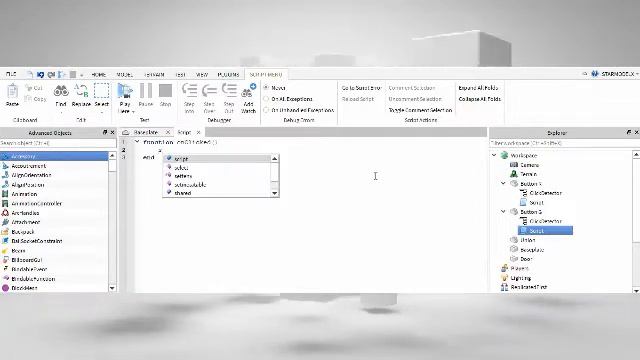Click the new file icon beside FILE
Screen dimensions: 640x360
point(30,75)
